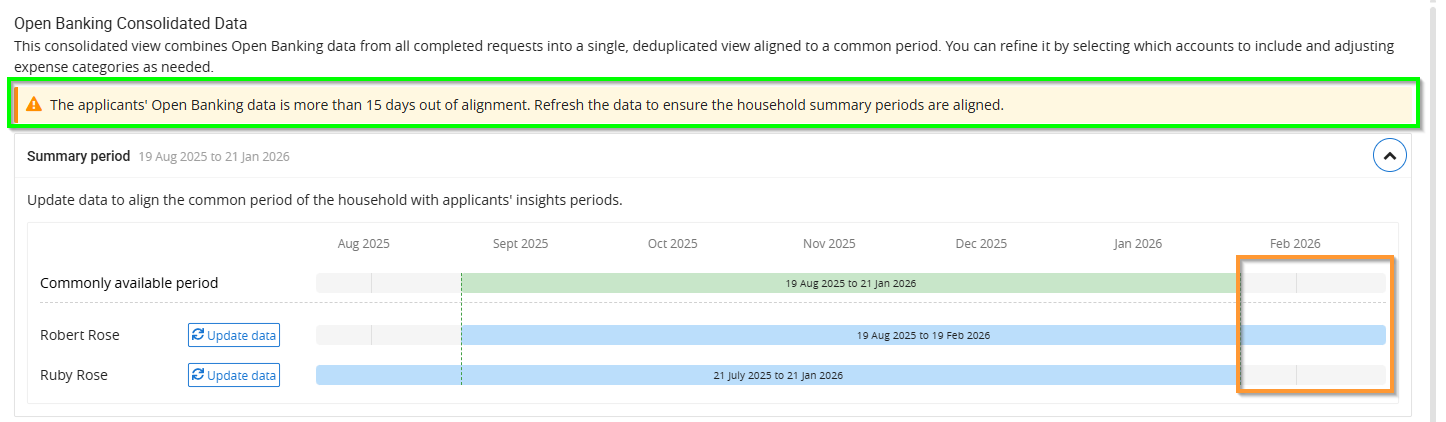Viewport: 1446px width, 422px height.
Task: Click Update data text for Robert Rose
Action: [x=241, y=336]
